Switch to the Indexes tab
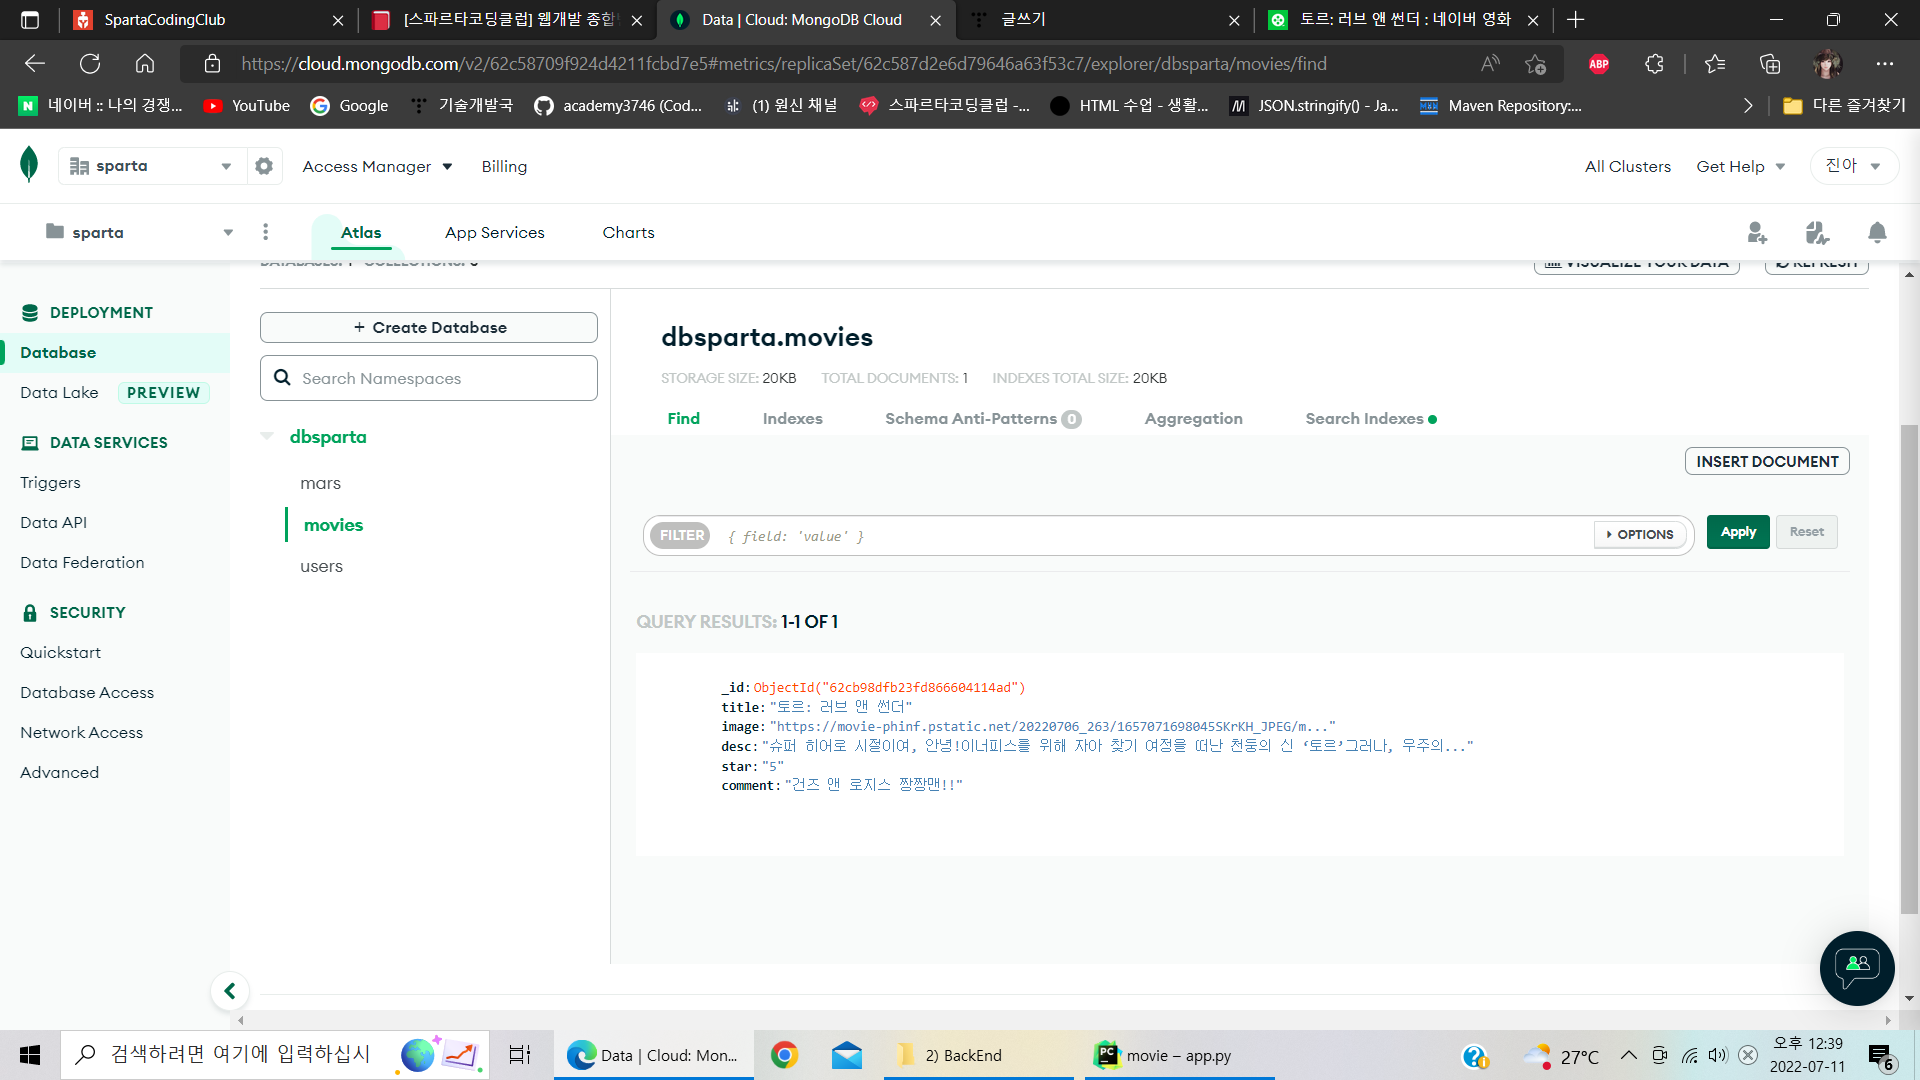 [x=792, y=419]
